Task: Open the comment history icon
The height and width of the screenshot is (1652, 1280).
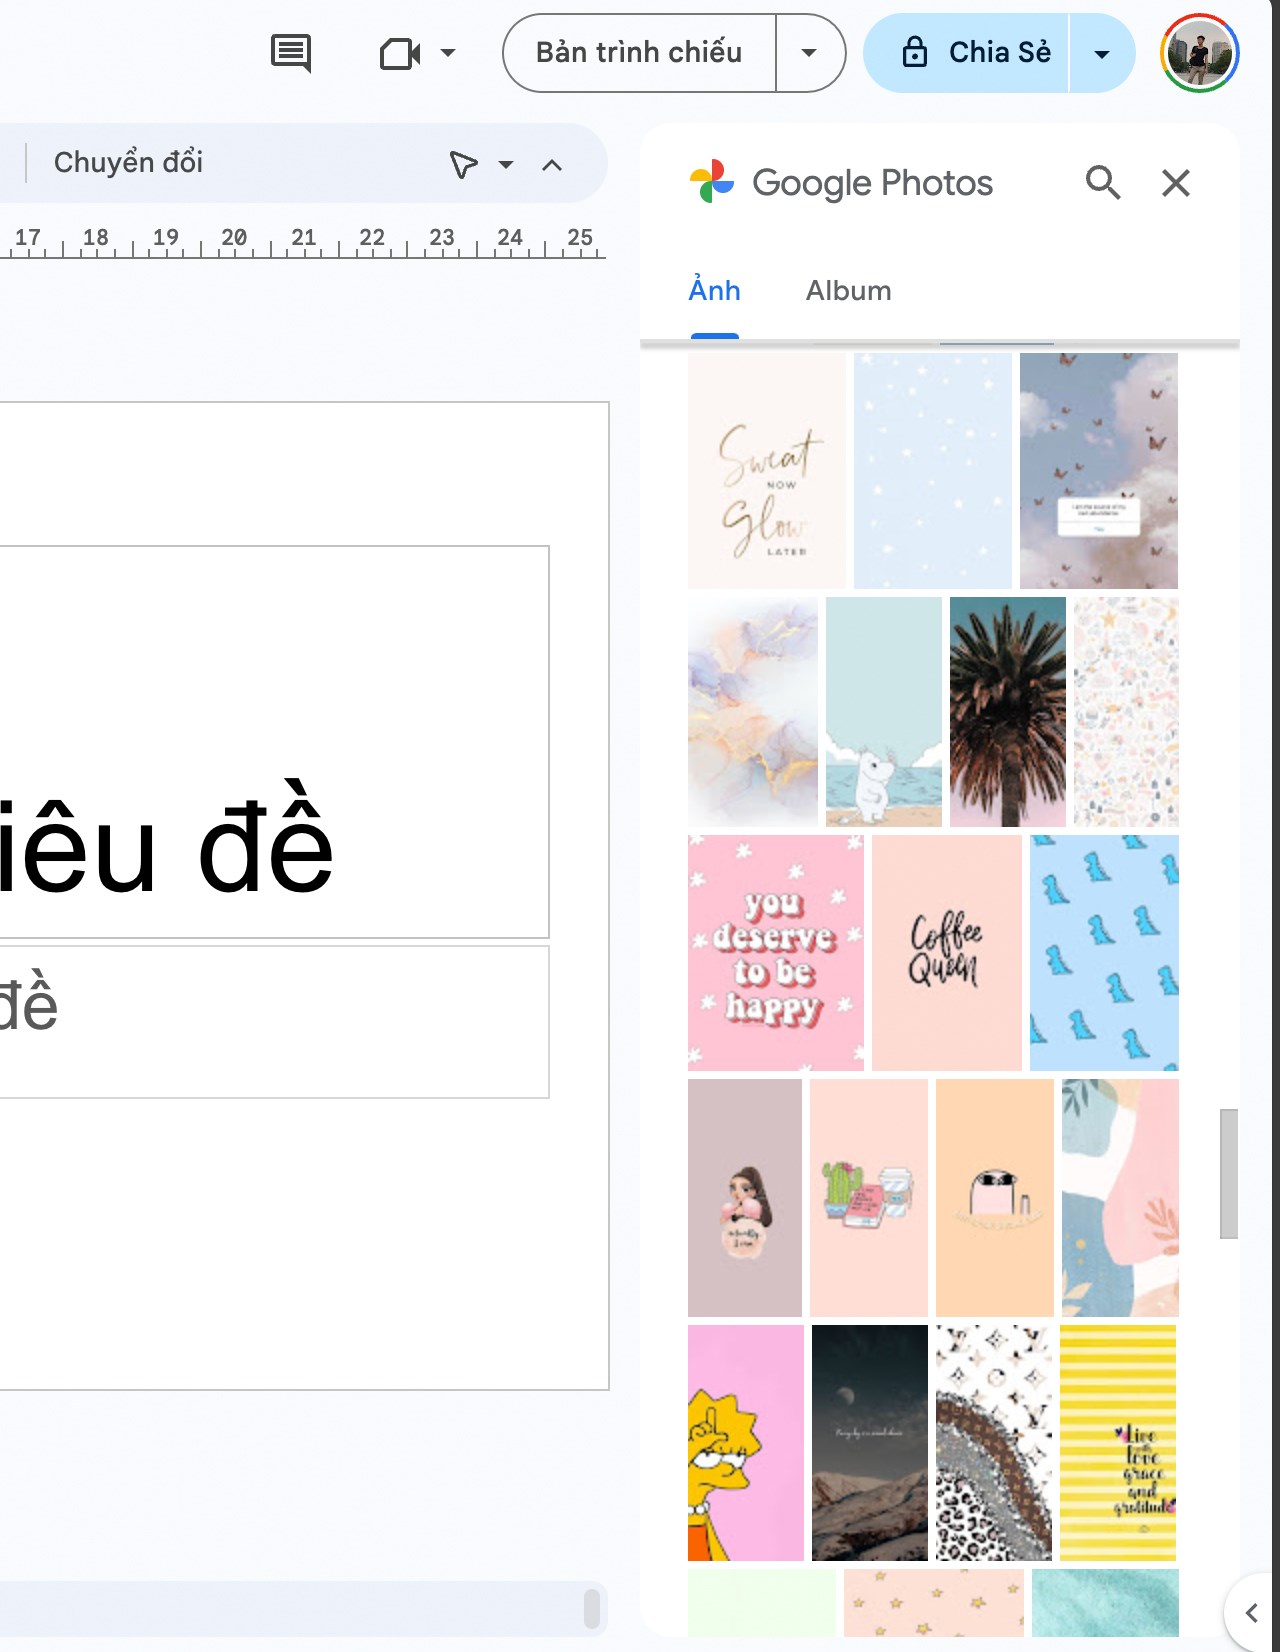Action: [x=291, y=53]
